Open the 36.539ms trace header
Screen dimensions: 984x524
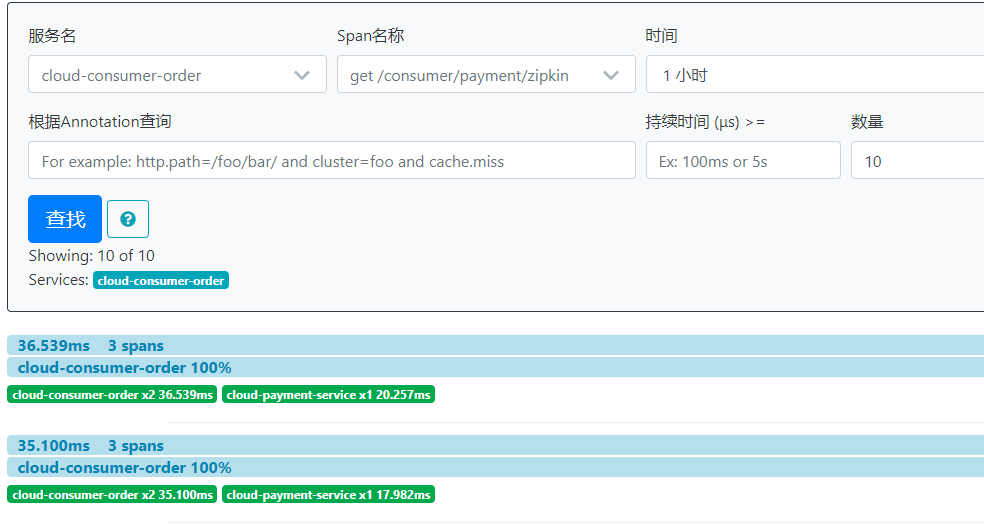[54, 346]
